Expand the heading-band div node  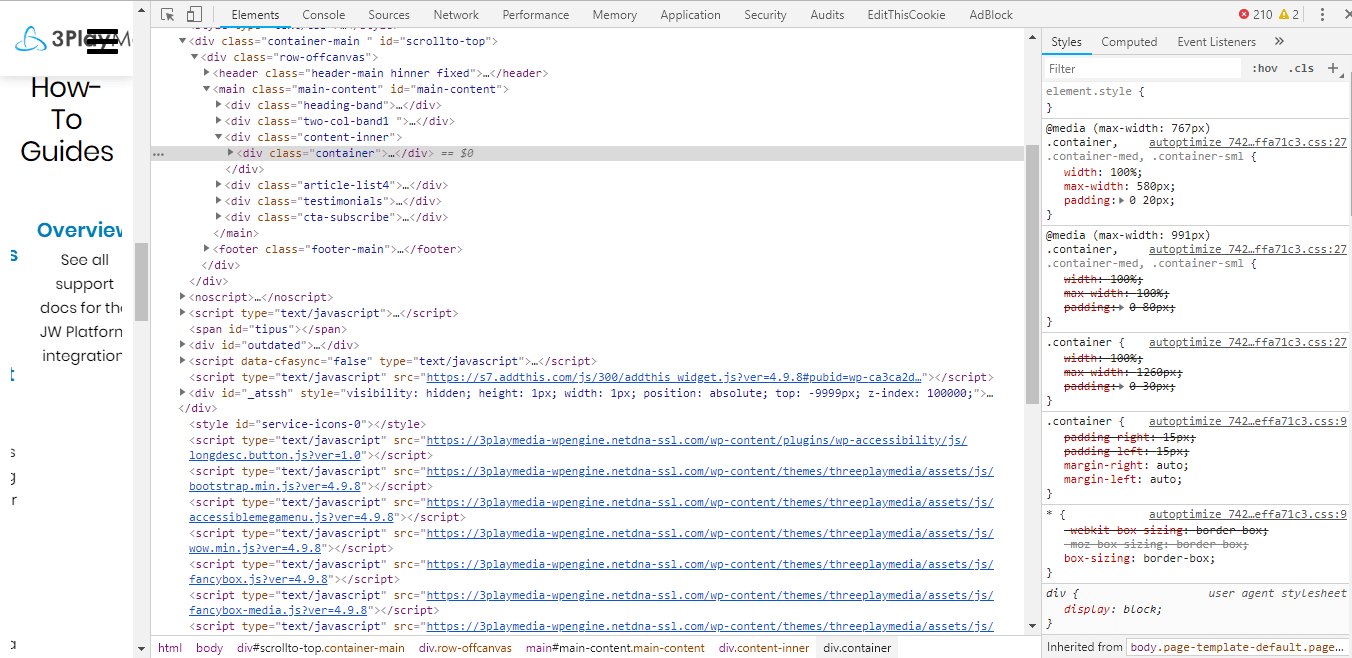coord(219,106)
